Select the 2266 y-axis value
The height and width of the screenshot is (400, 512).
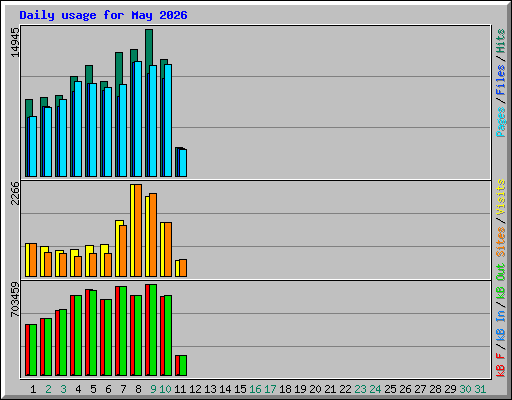click(x=15, y=193)
